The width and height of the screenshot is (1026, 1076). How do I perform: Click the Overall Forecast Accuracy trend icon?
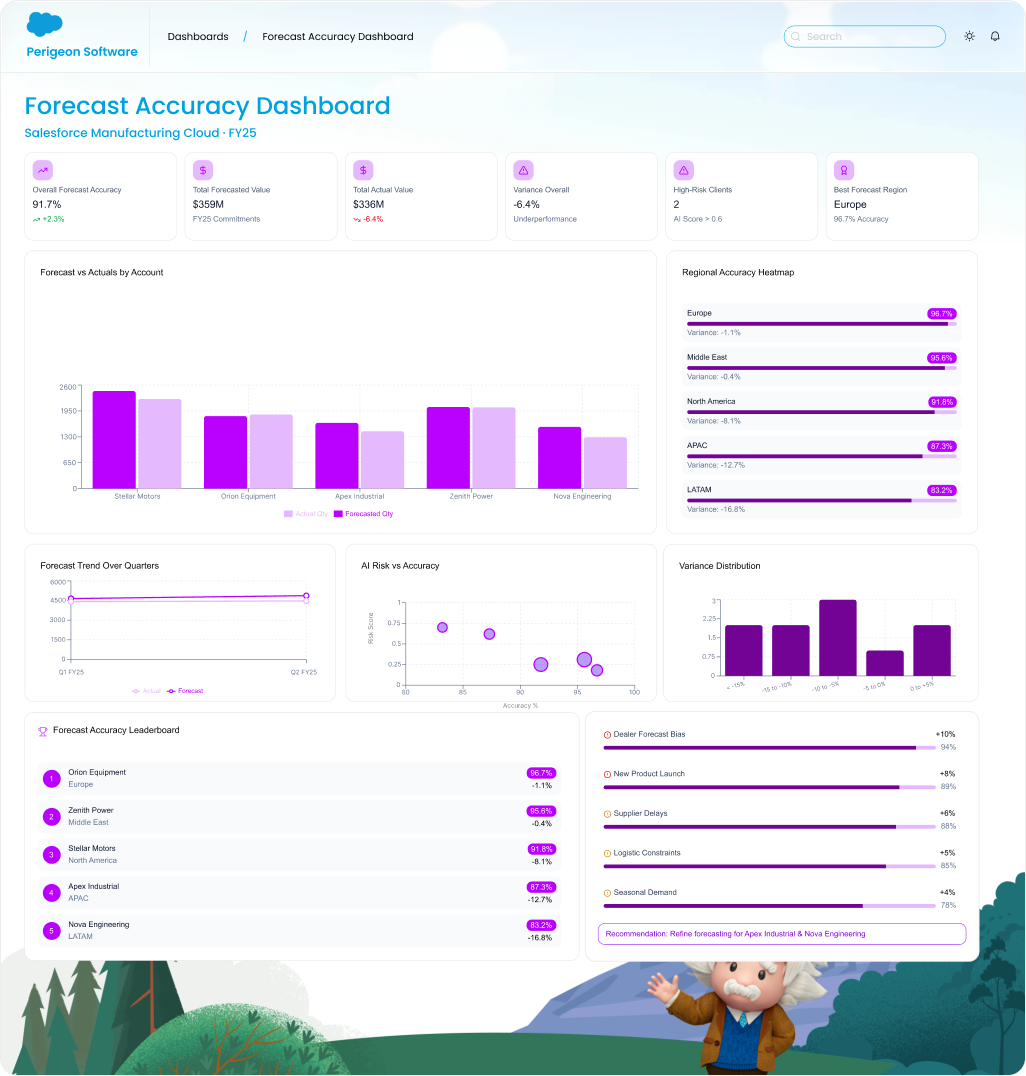point(43,170)
